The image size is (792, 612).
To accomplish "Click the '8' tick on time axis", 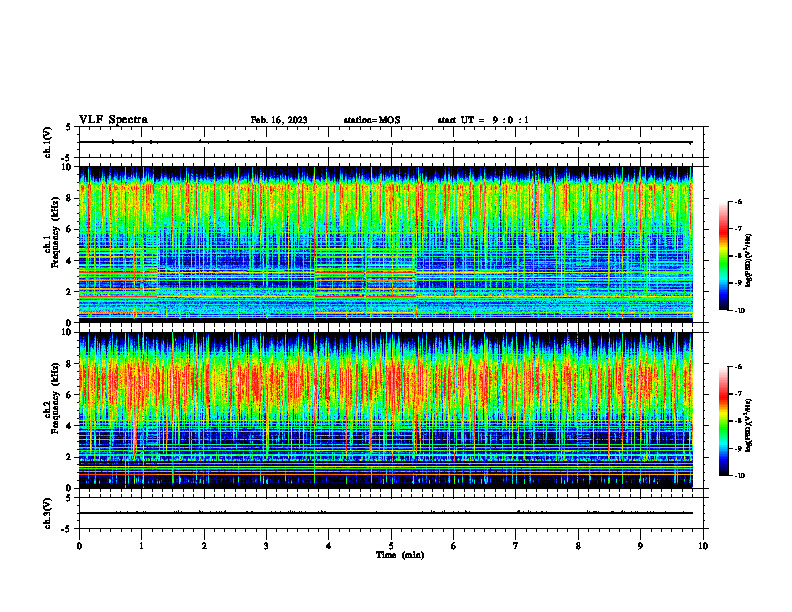I will pyautogui.click(x=578, y=546).
